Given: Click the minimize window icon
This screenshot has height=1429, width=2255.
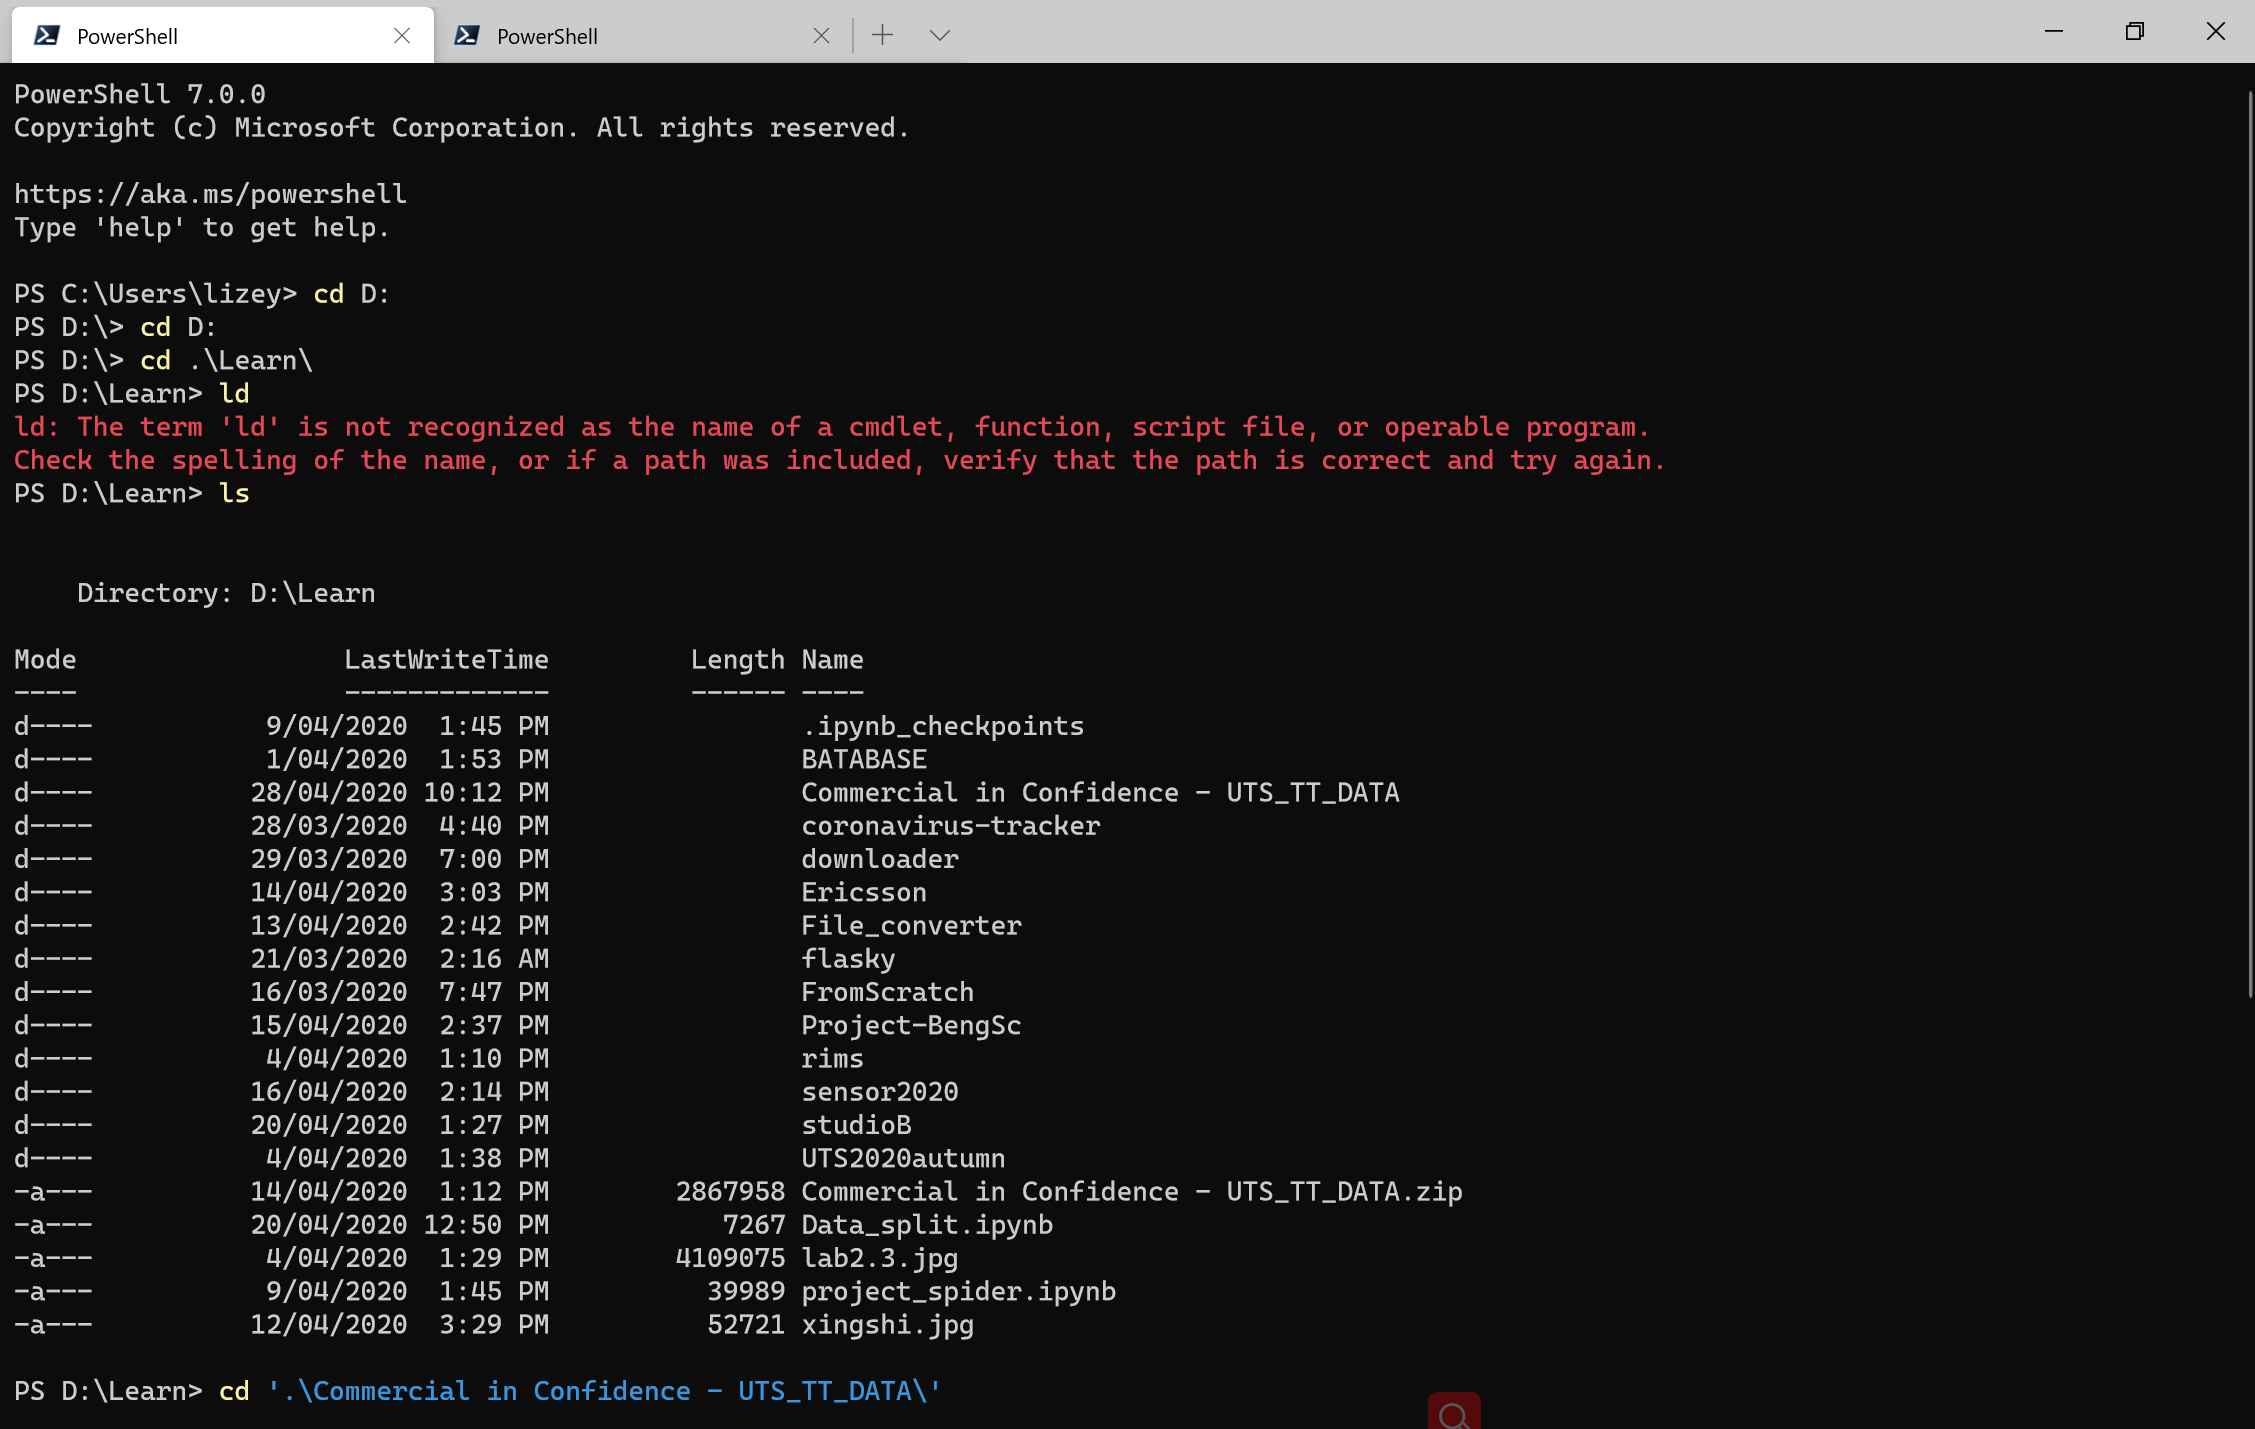Looking at the screenshot, I should (2052, 31).
